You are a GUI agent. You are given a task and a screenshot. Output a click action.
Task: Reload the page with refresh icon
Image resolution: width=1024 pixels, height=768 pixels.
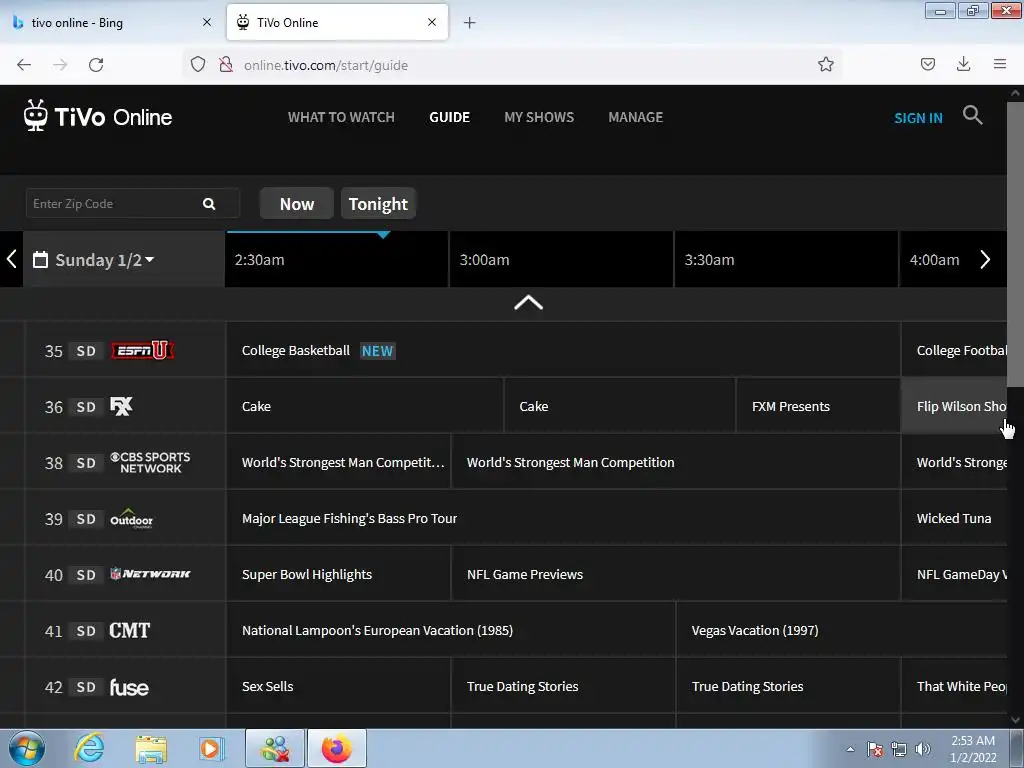point(96,65)
